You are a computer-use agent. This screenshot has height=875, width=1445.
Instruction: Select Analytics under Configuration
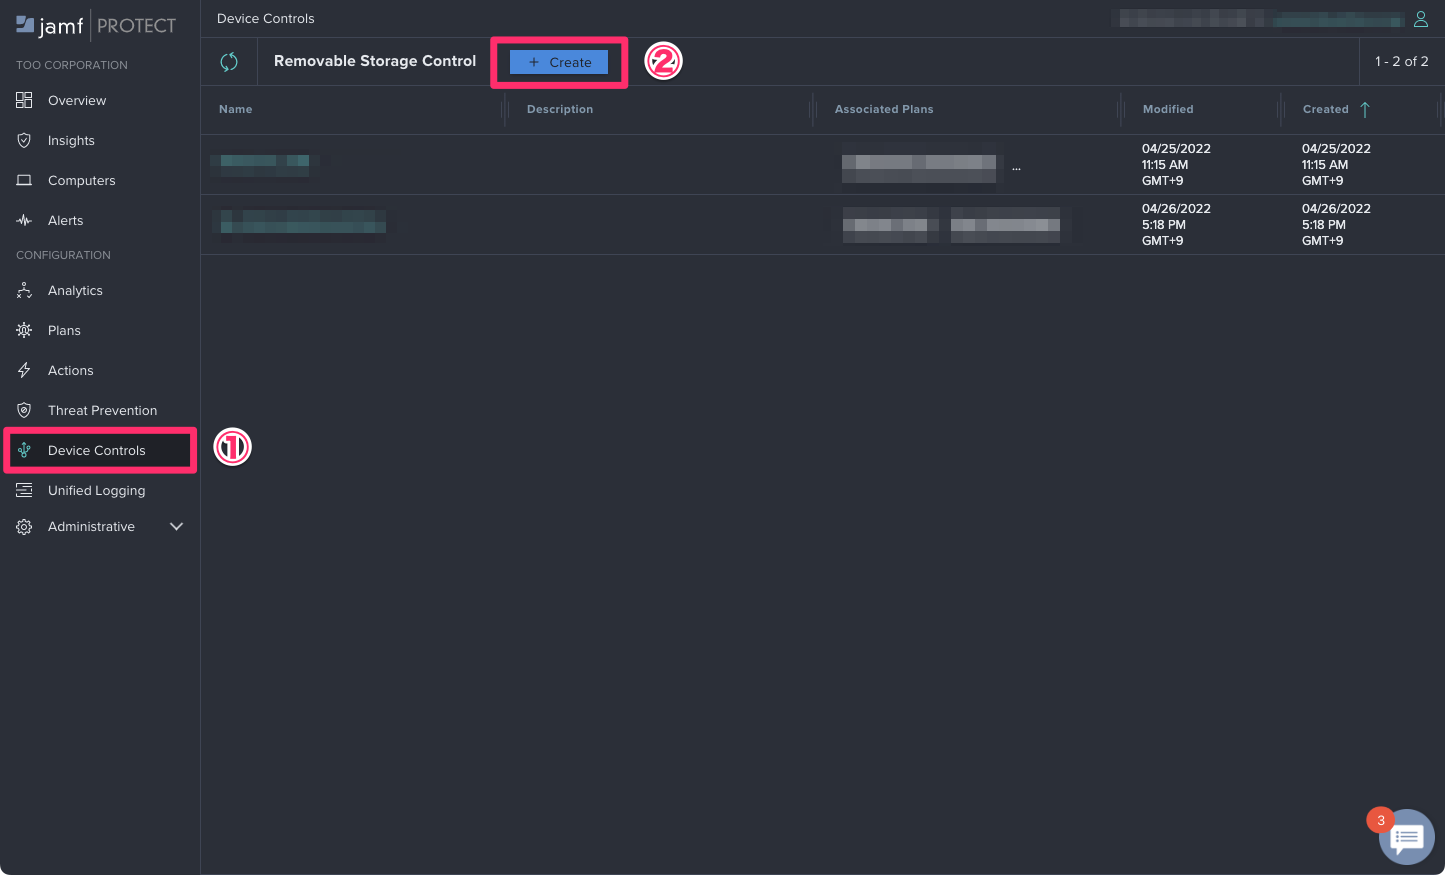click(x=75, y=290)
